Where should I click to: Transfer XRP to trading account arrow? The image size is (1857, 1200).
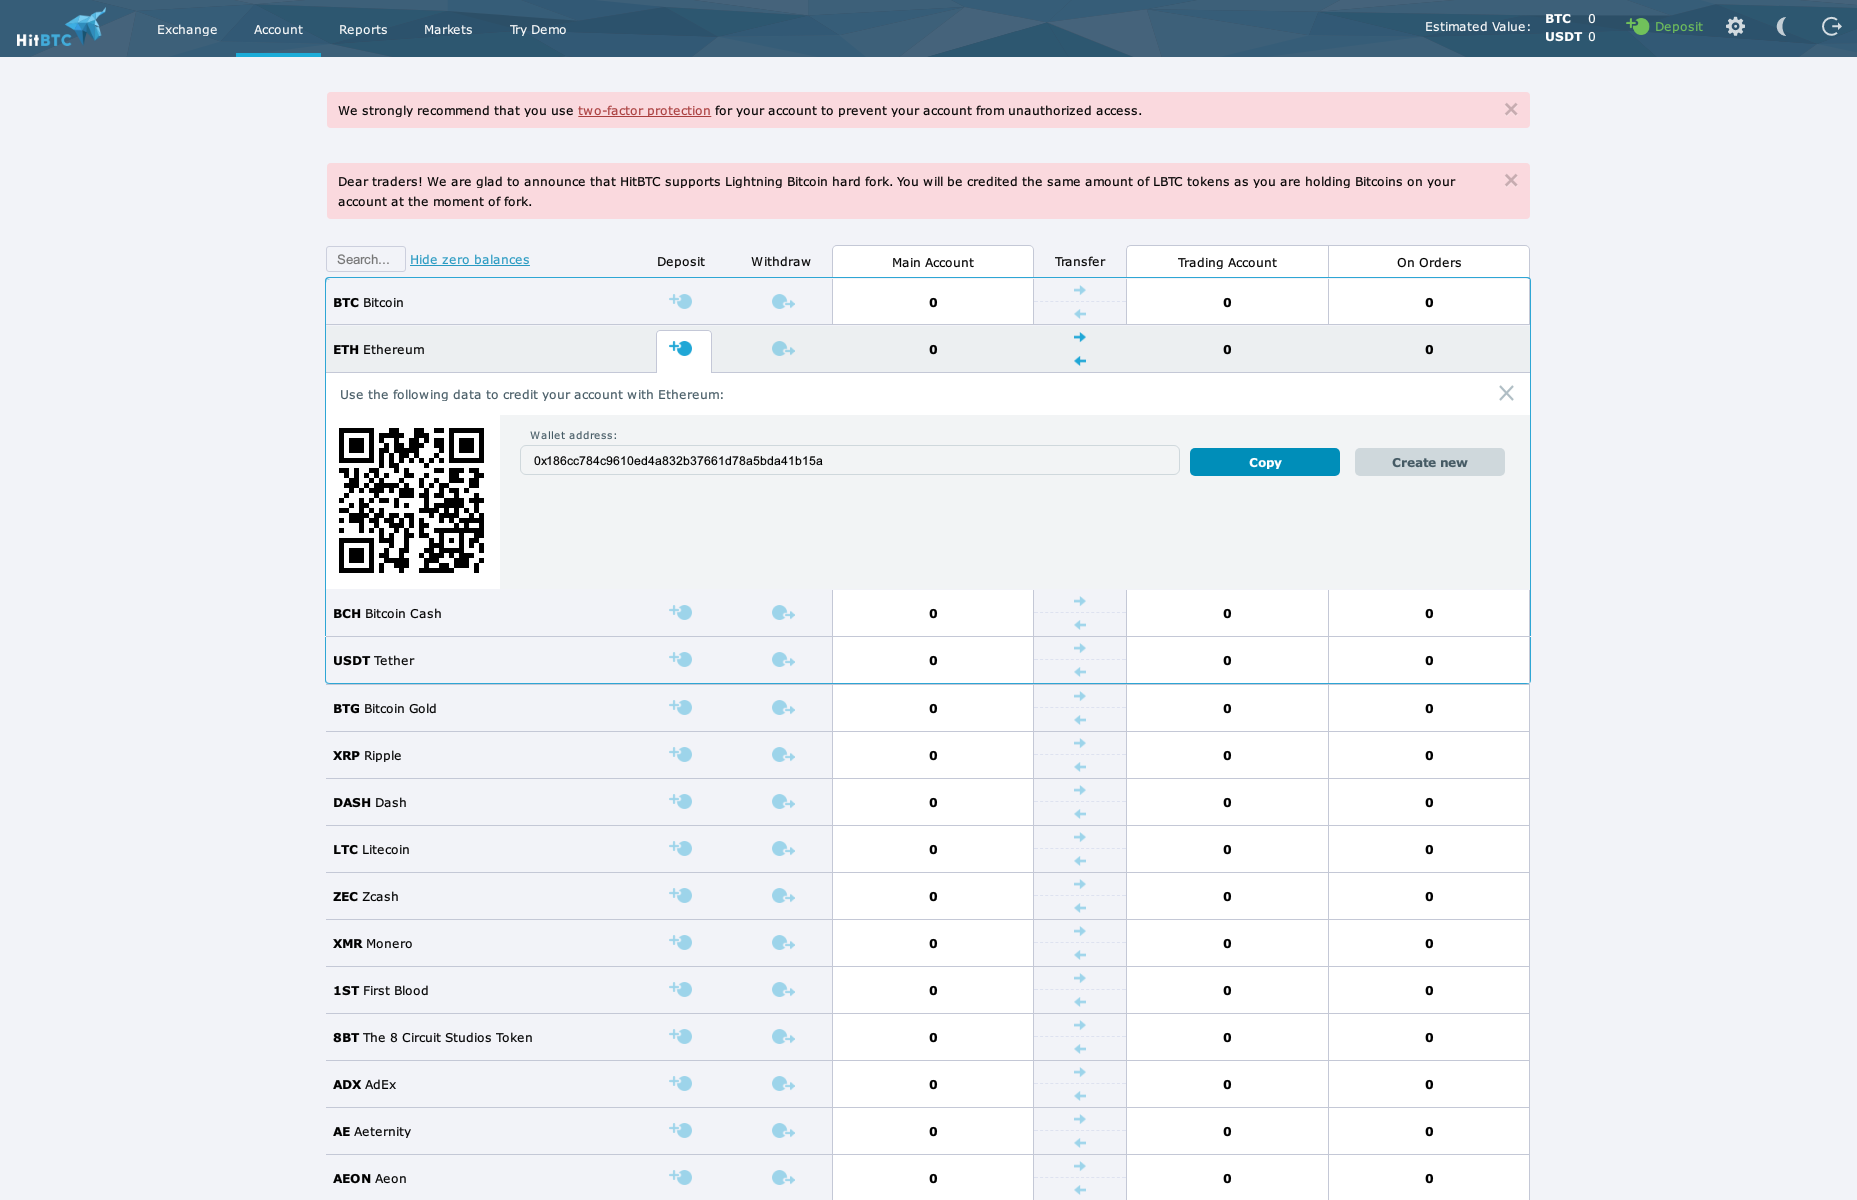pyautogui.click(x=1080, y=743)
